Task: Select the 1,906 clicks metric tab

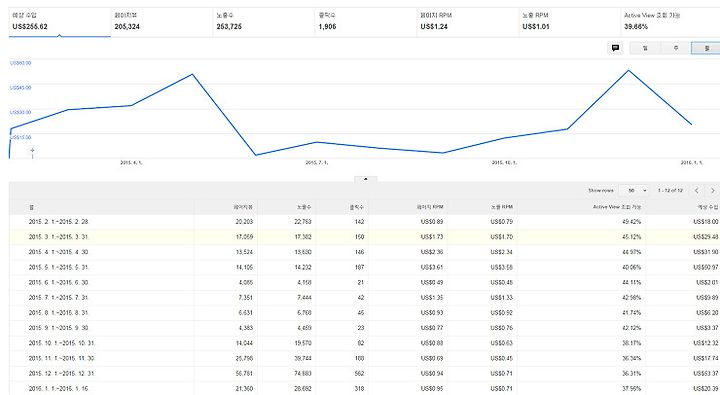Action: point(366,22)
